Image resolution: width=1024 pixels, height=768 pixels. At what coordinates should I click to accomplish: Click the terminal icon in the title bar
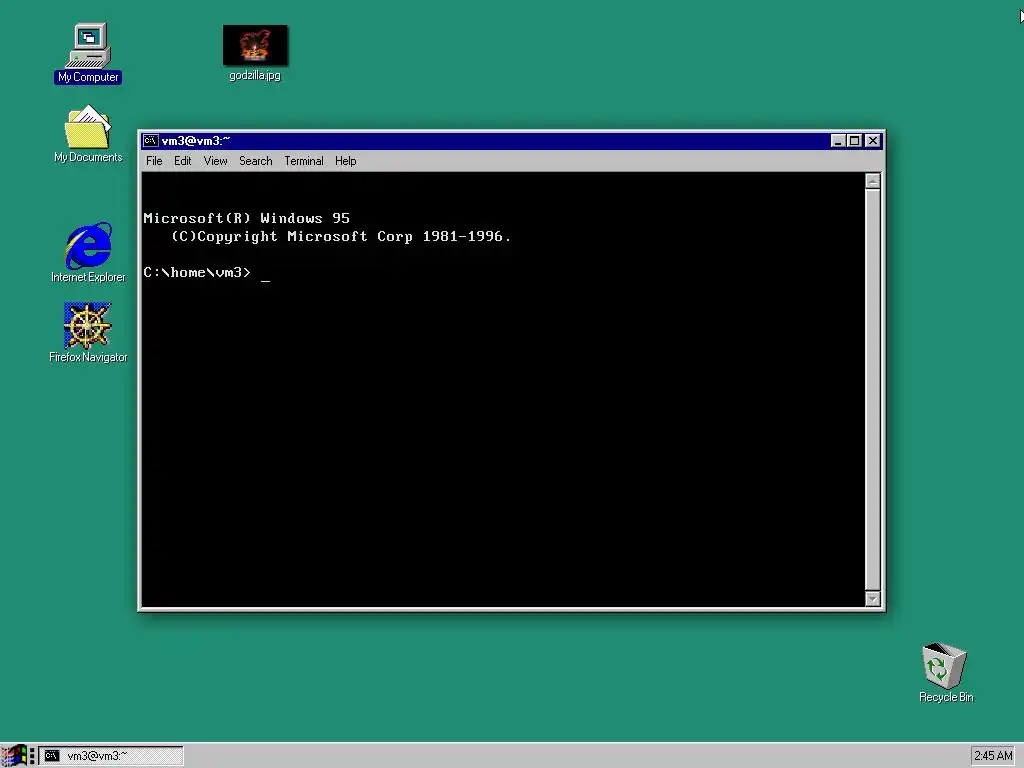150,140
